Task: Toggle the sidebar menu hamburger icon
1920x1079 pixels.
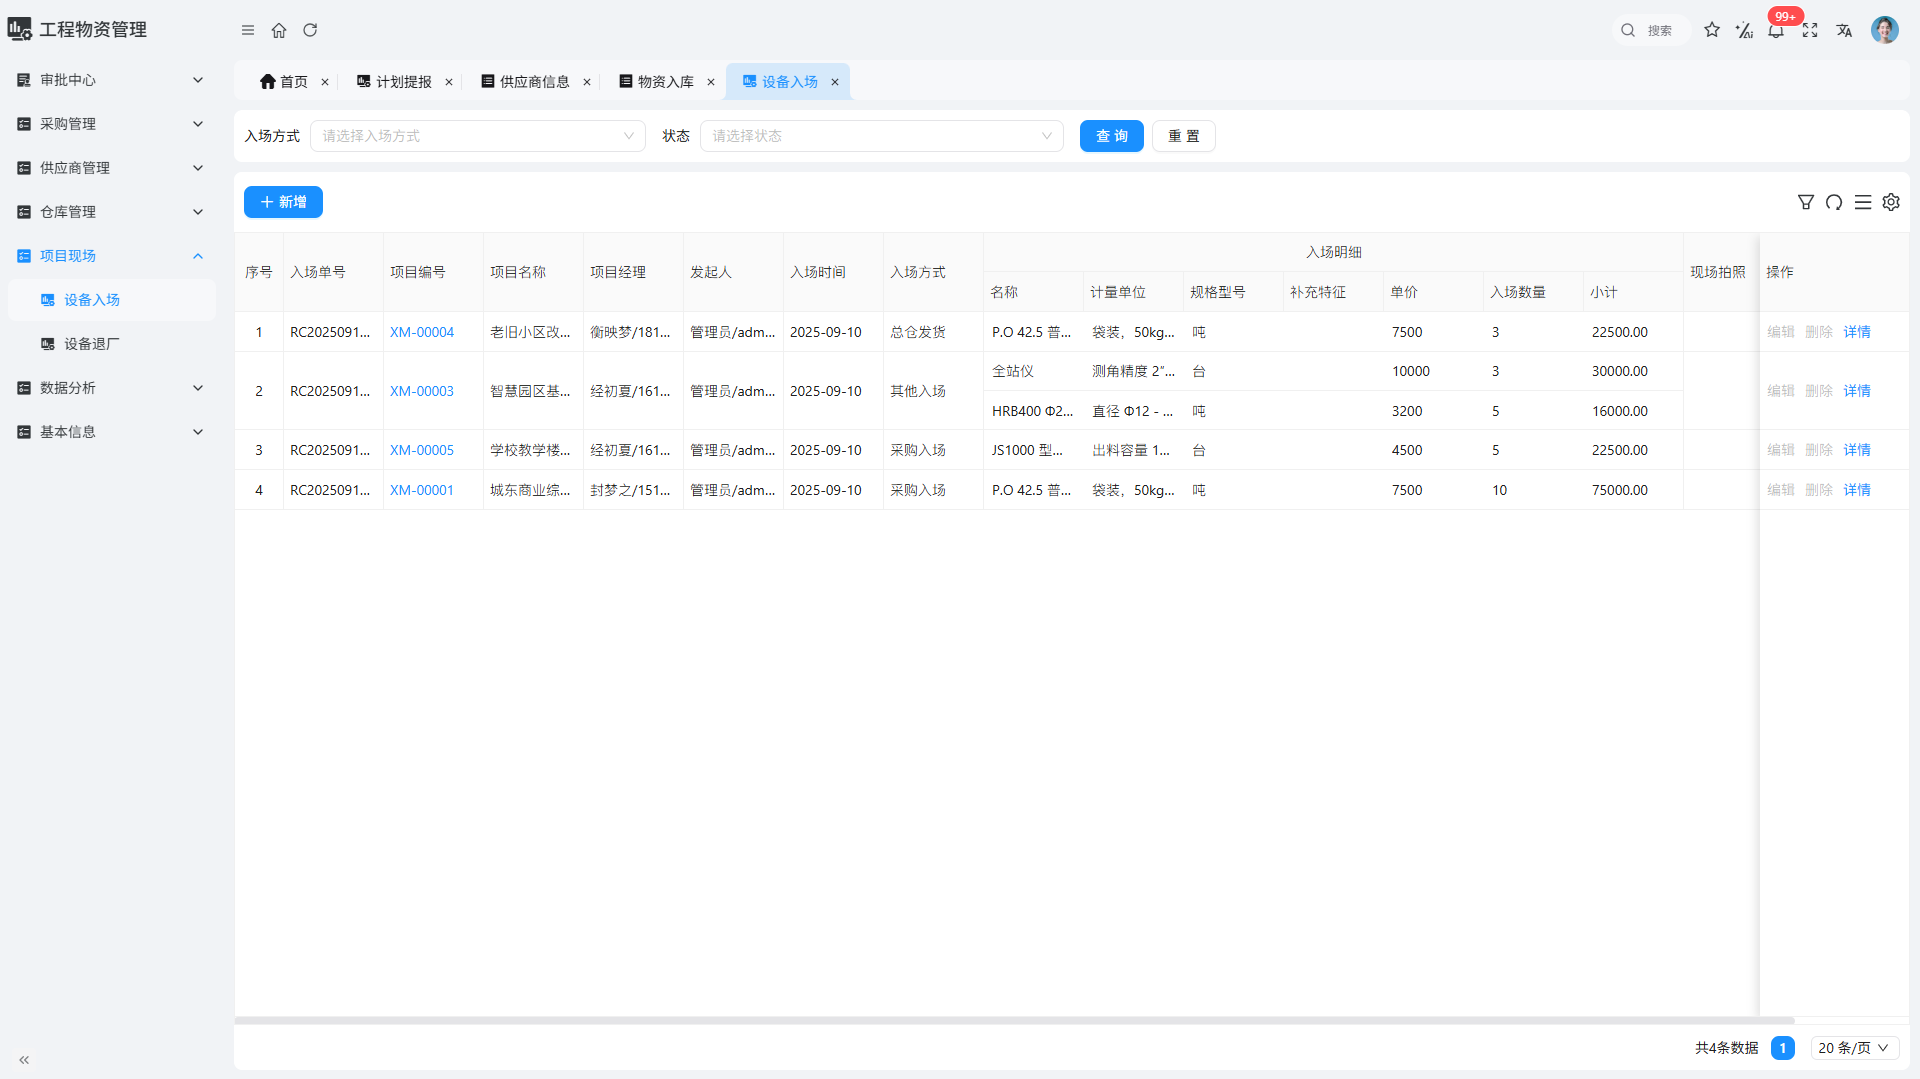Action: click(248, 30)
